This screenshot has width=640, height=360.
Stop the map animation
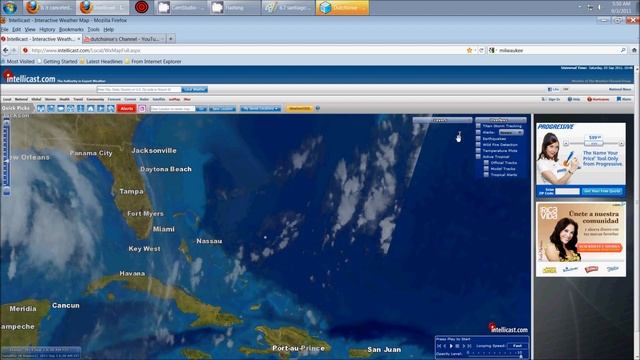pyautogui.click(x=457, y=346)
